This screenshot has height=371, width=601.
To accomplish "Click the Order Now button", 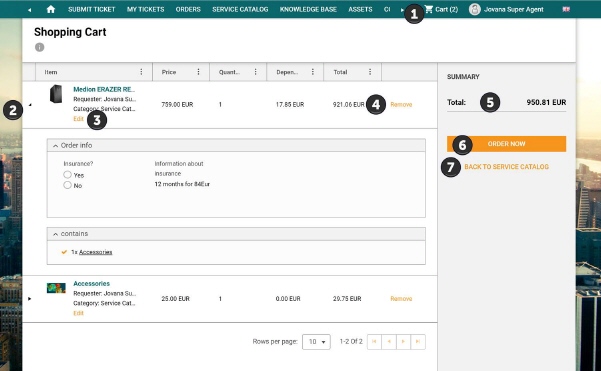I will tap(506, 144).
